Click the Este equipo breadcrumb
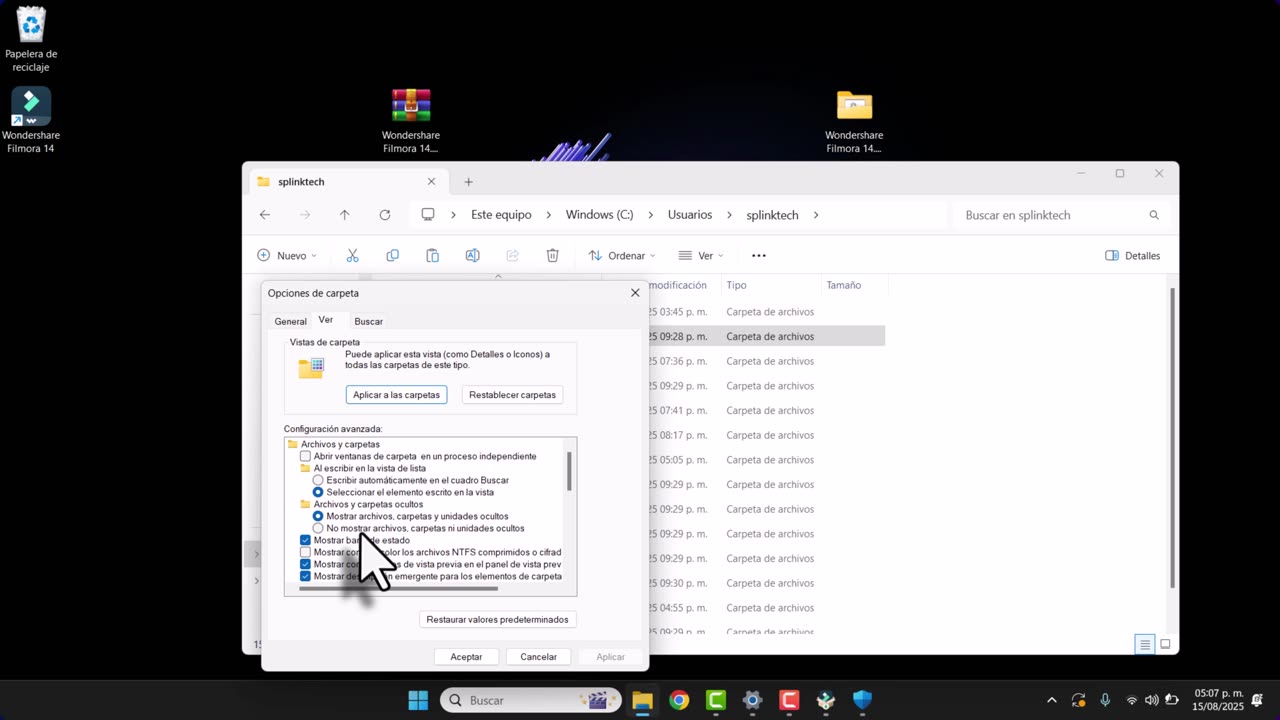Viewport: 1280px width, 720px height. 501,215
